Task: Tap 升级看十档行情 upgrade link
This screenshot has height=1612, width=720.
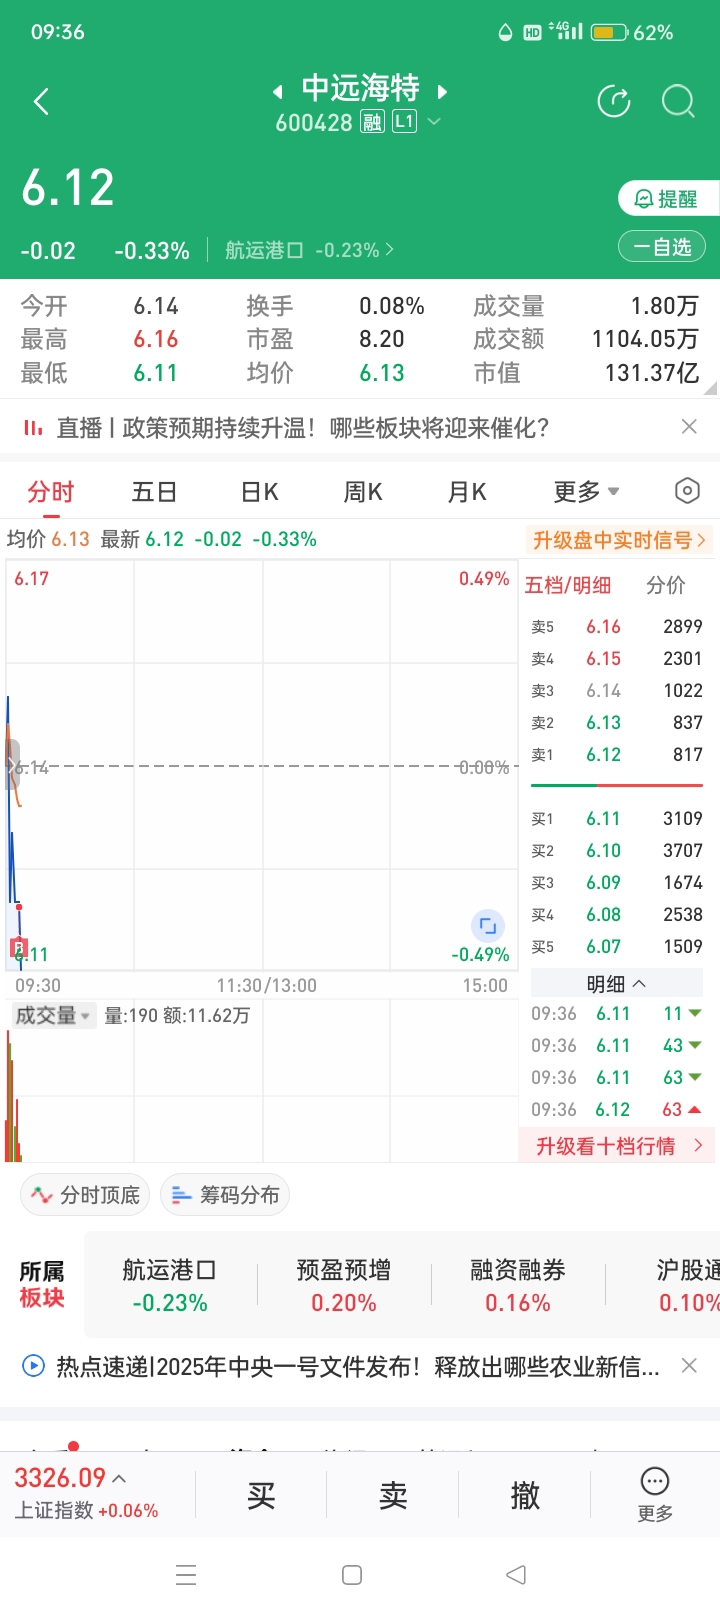Action: 618,1146
